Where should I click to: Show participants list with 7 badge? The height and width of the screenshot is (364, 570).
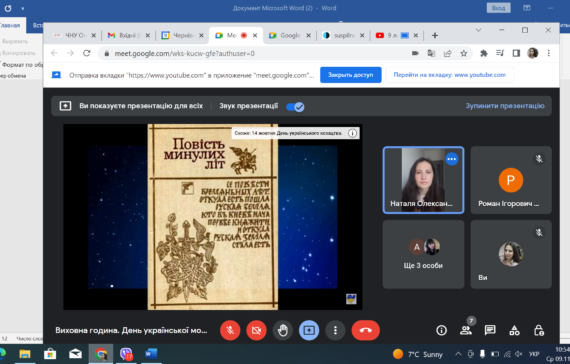coord(466,329)
